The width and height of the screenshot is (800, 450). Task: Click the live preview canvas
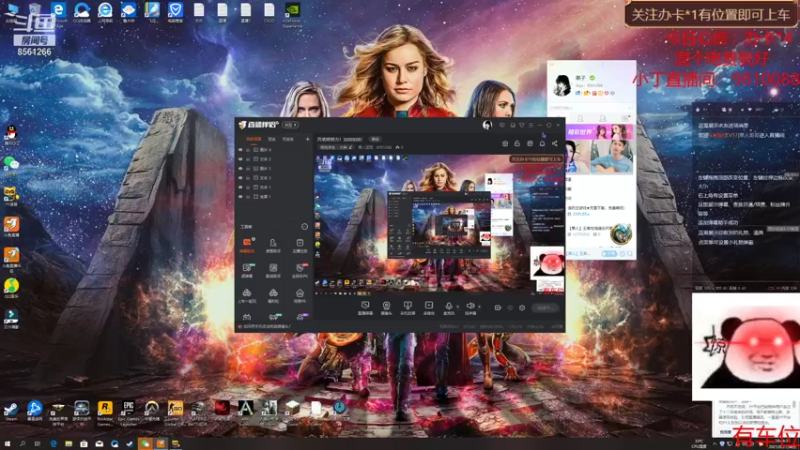[x=439, y=224]
